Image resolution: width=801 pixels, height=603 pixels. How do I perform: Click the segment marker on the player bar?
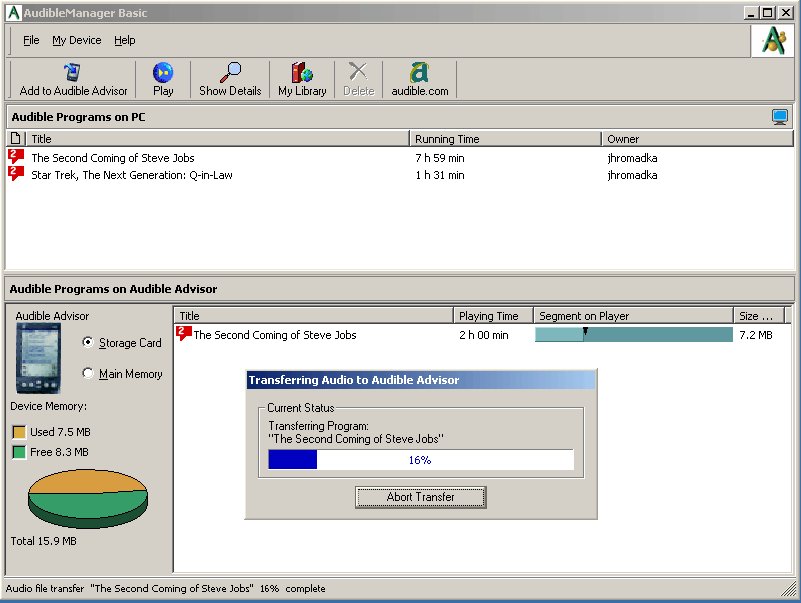coord(585,332)
